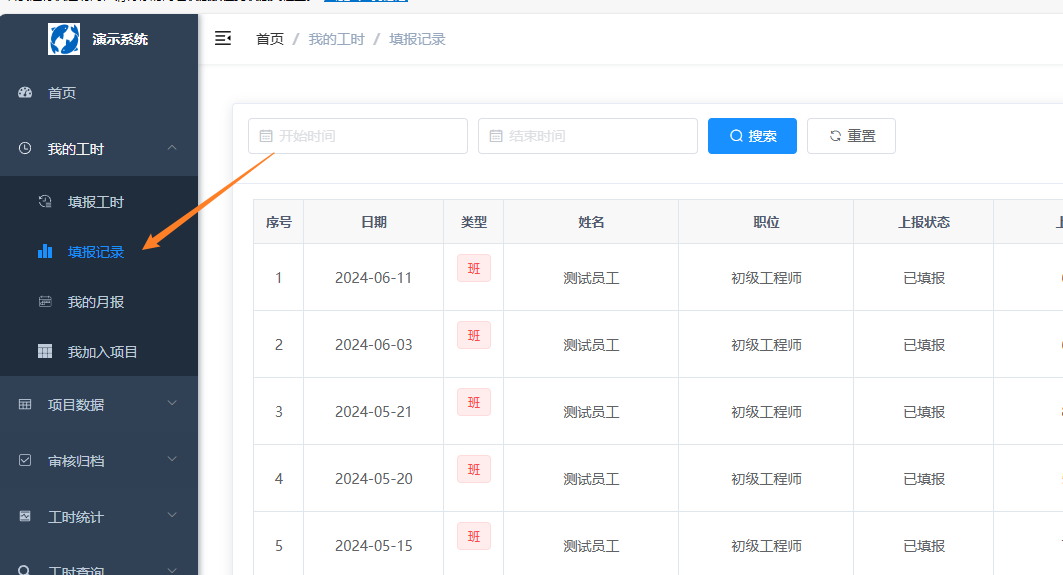The height and width of the screenshot is (575, 1063).
Task: Click the calendar icon in 结束时间 field
Action: pyautogui.click(x=496, y=136)
